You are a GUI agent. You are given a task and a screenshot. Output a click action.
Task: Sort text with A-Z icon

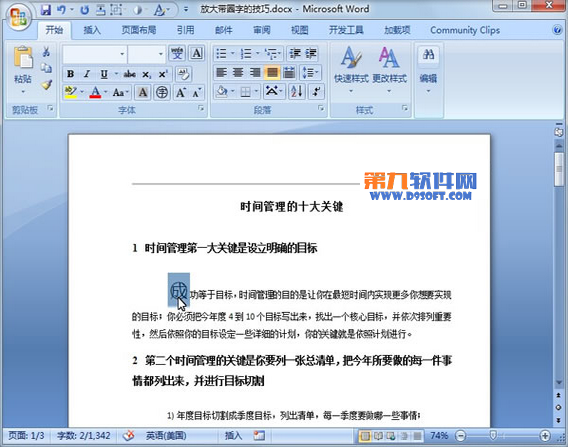click(x=296, y=92)
